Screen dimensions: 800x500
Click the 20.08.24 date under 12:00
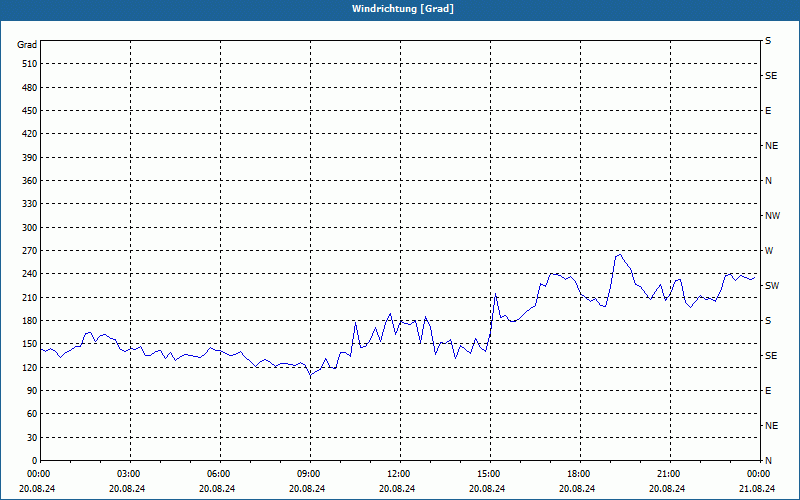(397, 488)
